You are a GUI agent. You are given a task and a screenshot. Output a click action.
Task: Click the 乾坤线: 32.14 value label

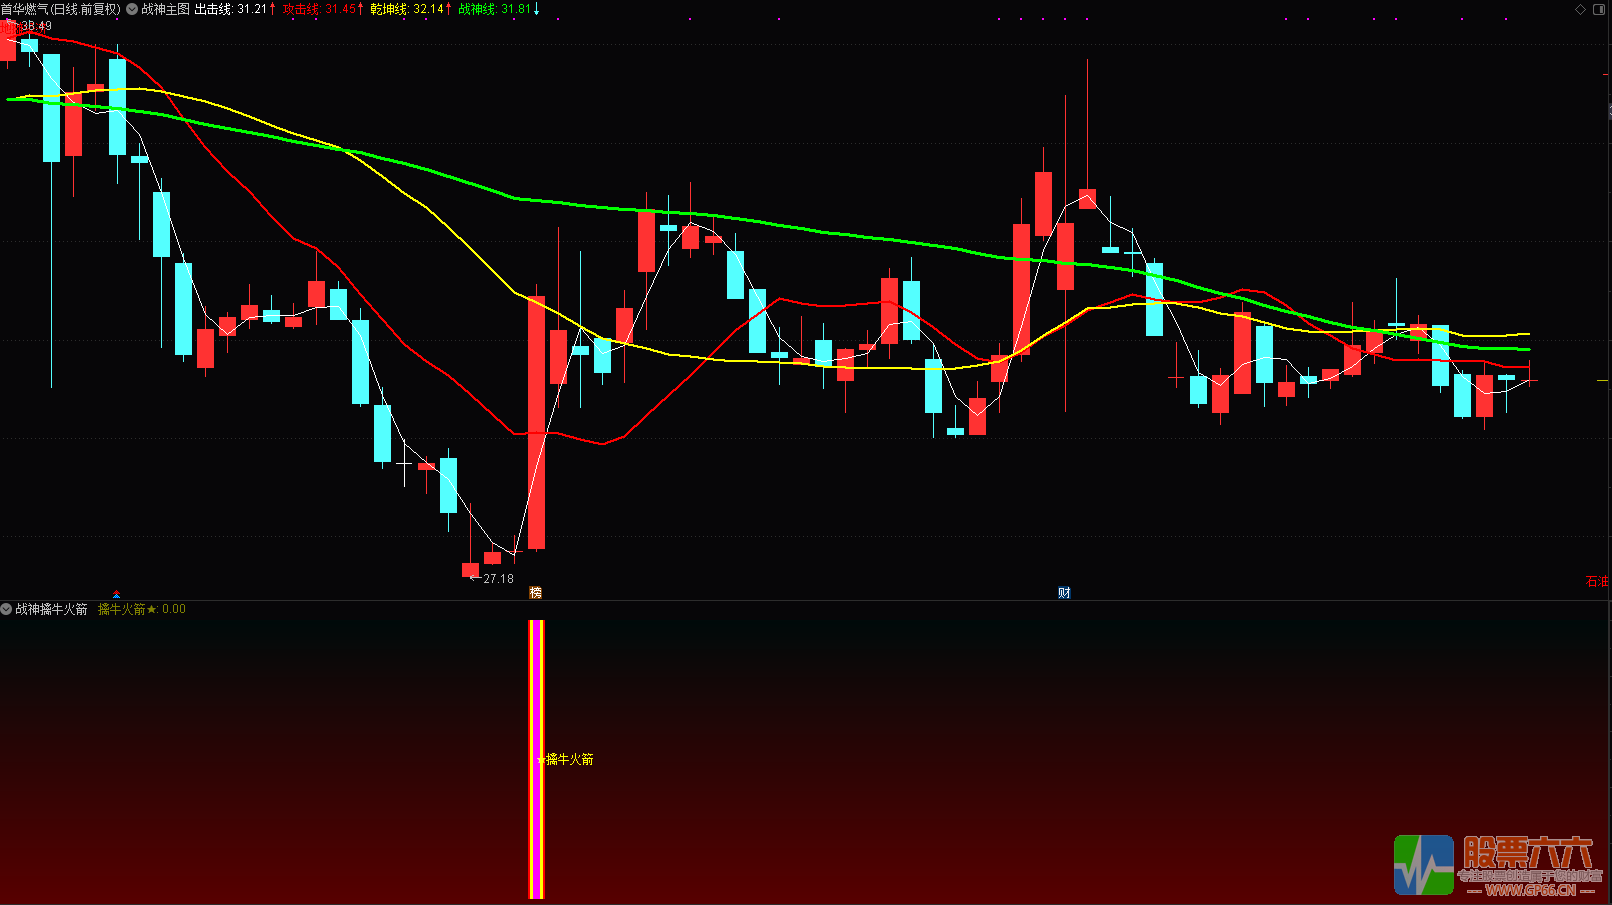click(x=407, y=9)
